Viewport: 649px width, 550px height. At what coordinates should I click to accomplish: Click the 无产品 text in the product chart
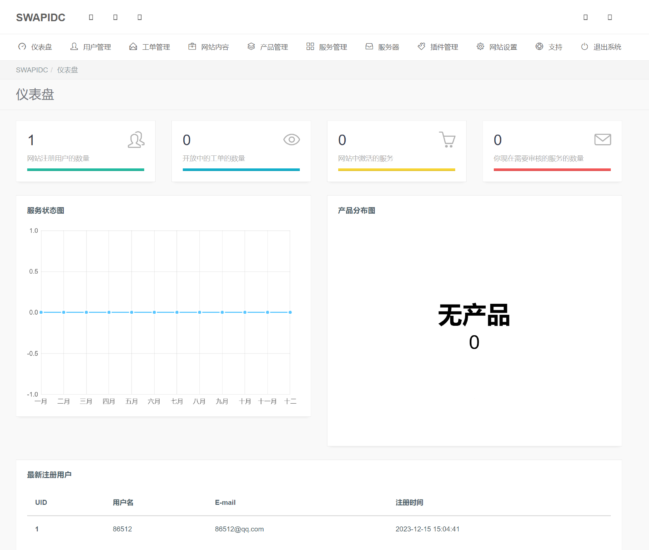pyautogui.click(x=474, y=316)
